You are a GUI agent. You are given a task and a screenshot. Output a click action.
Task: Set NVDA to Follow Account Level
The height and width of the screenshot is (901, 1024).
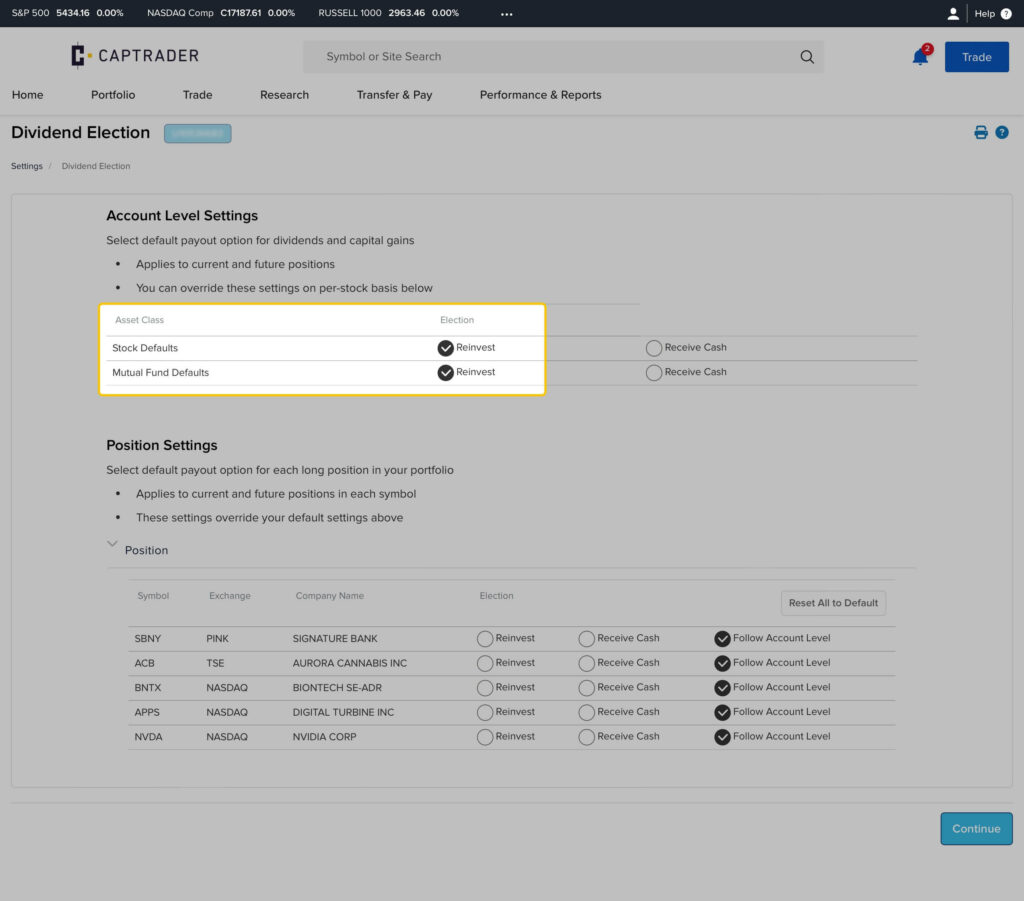tap(722, 737)
